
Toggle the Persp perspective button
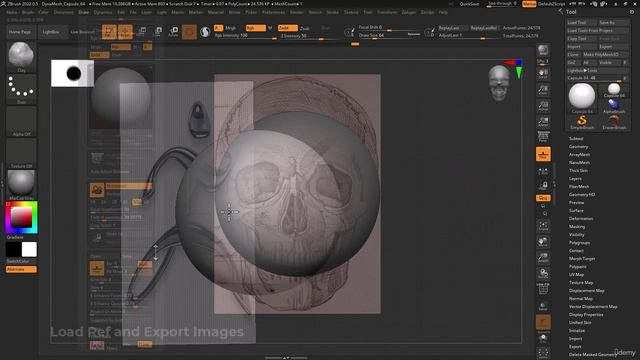pyautogui.click(x=543, y=138)
